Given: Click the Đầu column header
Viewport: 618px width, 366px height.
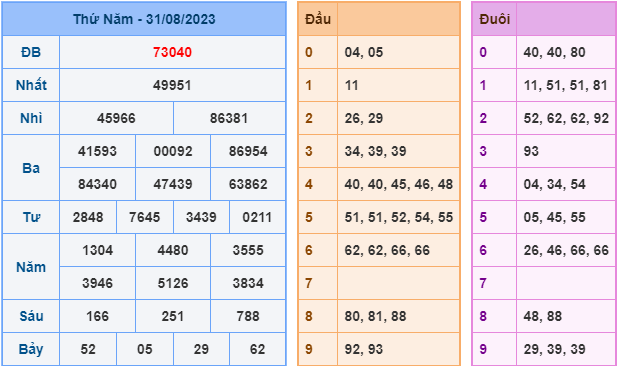Looking at the screenshot, I should (318, 19).
